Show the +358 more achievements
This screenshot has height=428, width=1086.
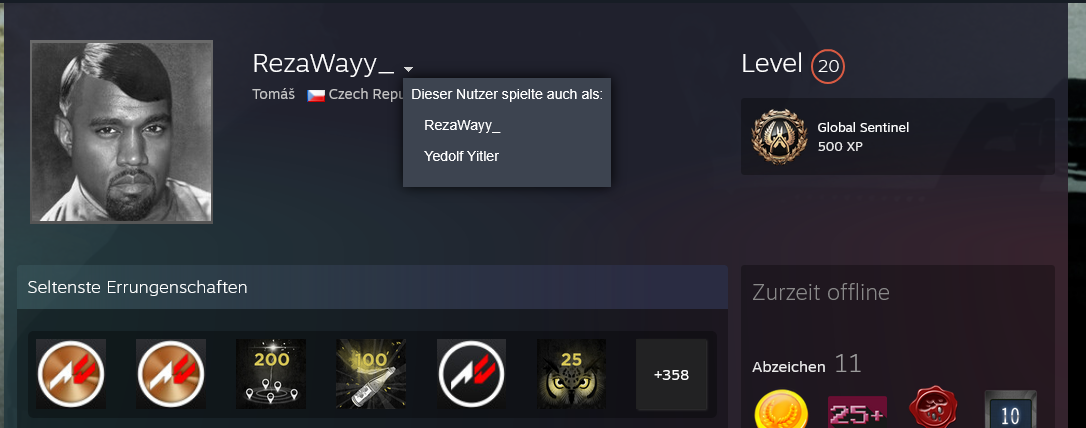tap(671, 375)
